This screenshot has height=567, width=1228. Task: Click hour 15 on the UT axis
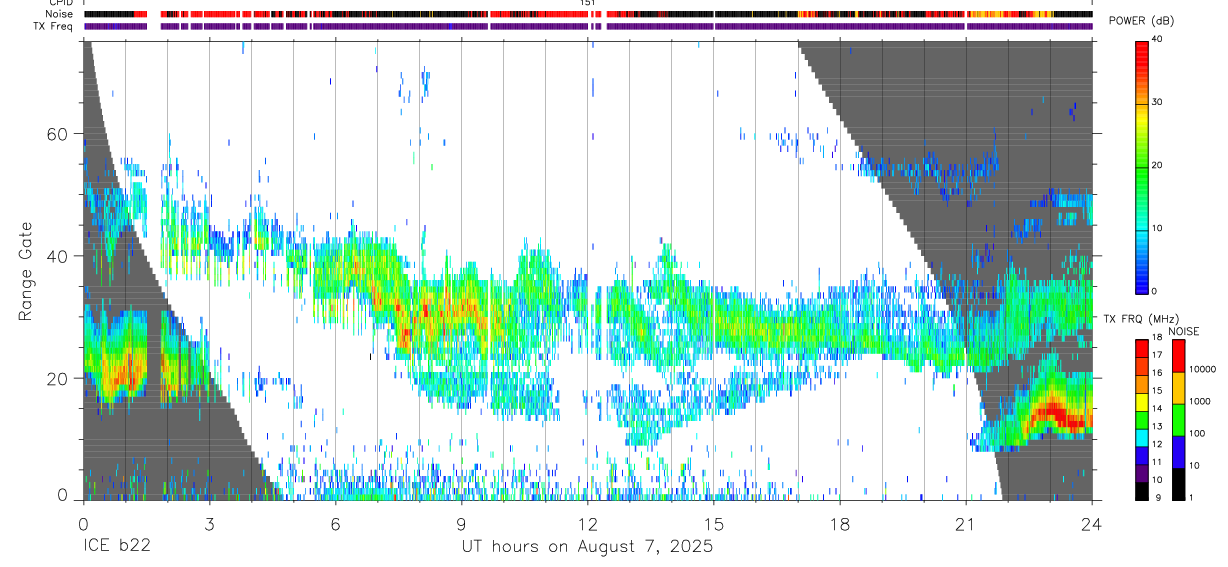tap(713, 523)
